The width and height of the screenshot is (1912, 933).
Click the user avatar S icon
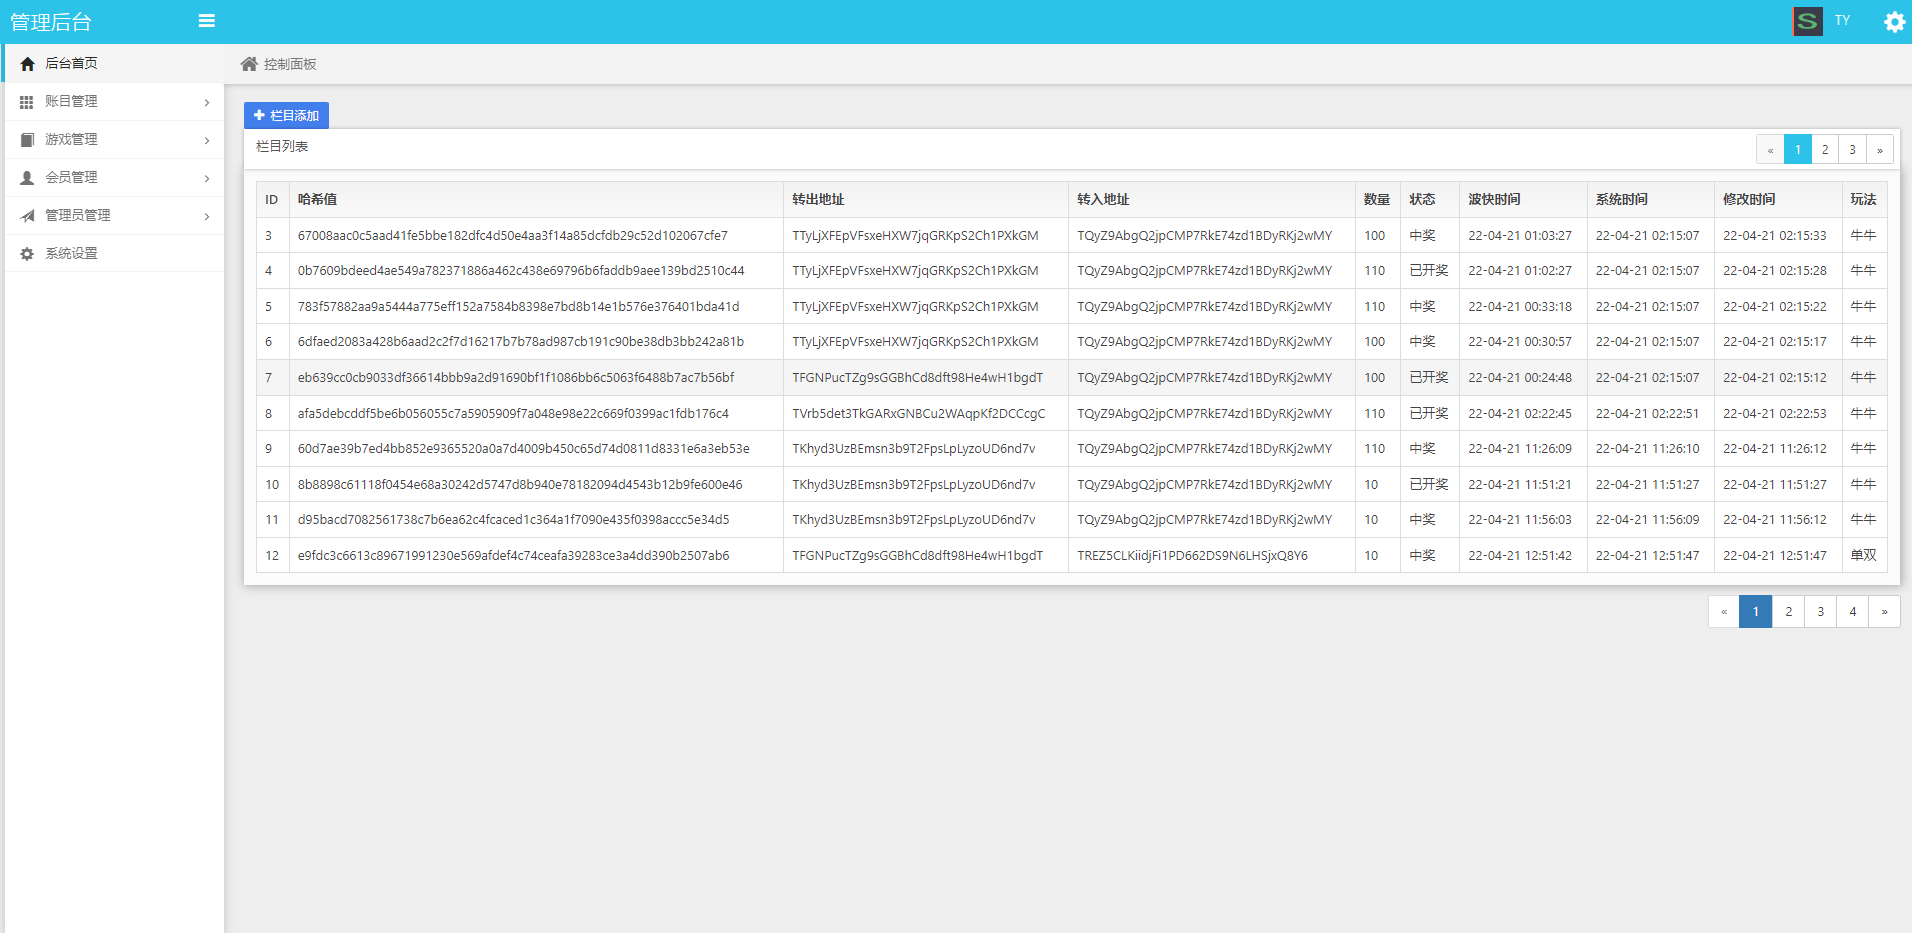[x=1807, y=21]
